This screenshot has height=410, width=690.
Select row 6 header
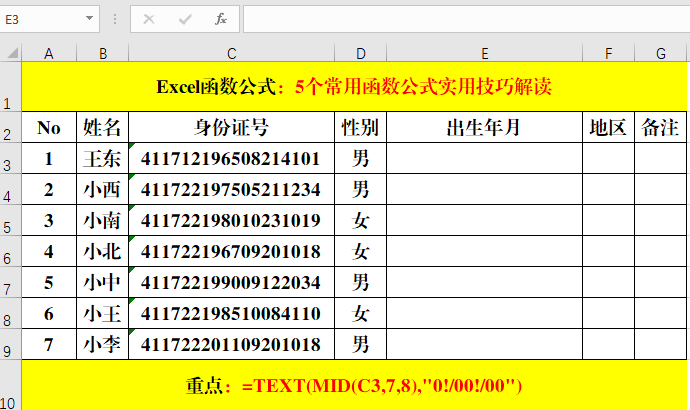click(x=11, y=251)
